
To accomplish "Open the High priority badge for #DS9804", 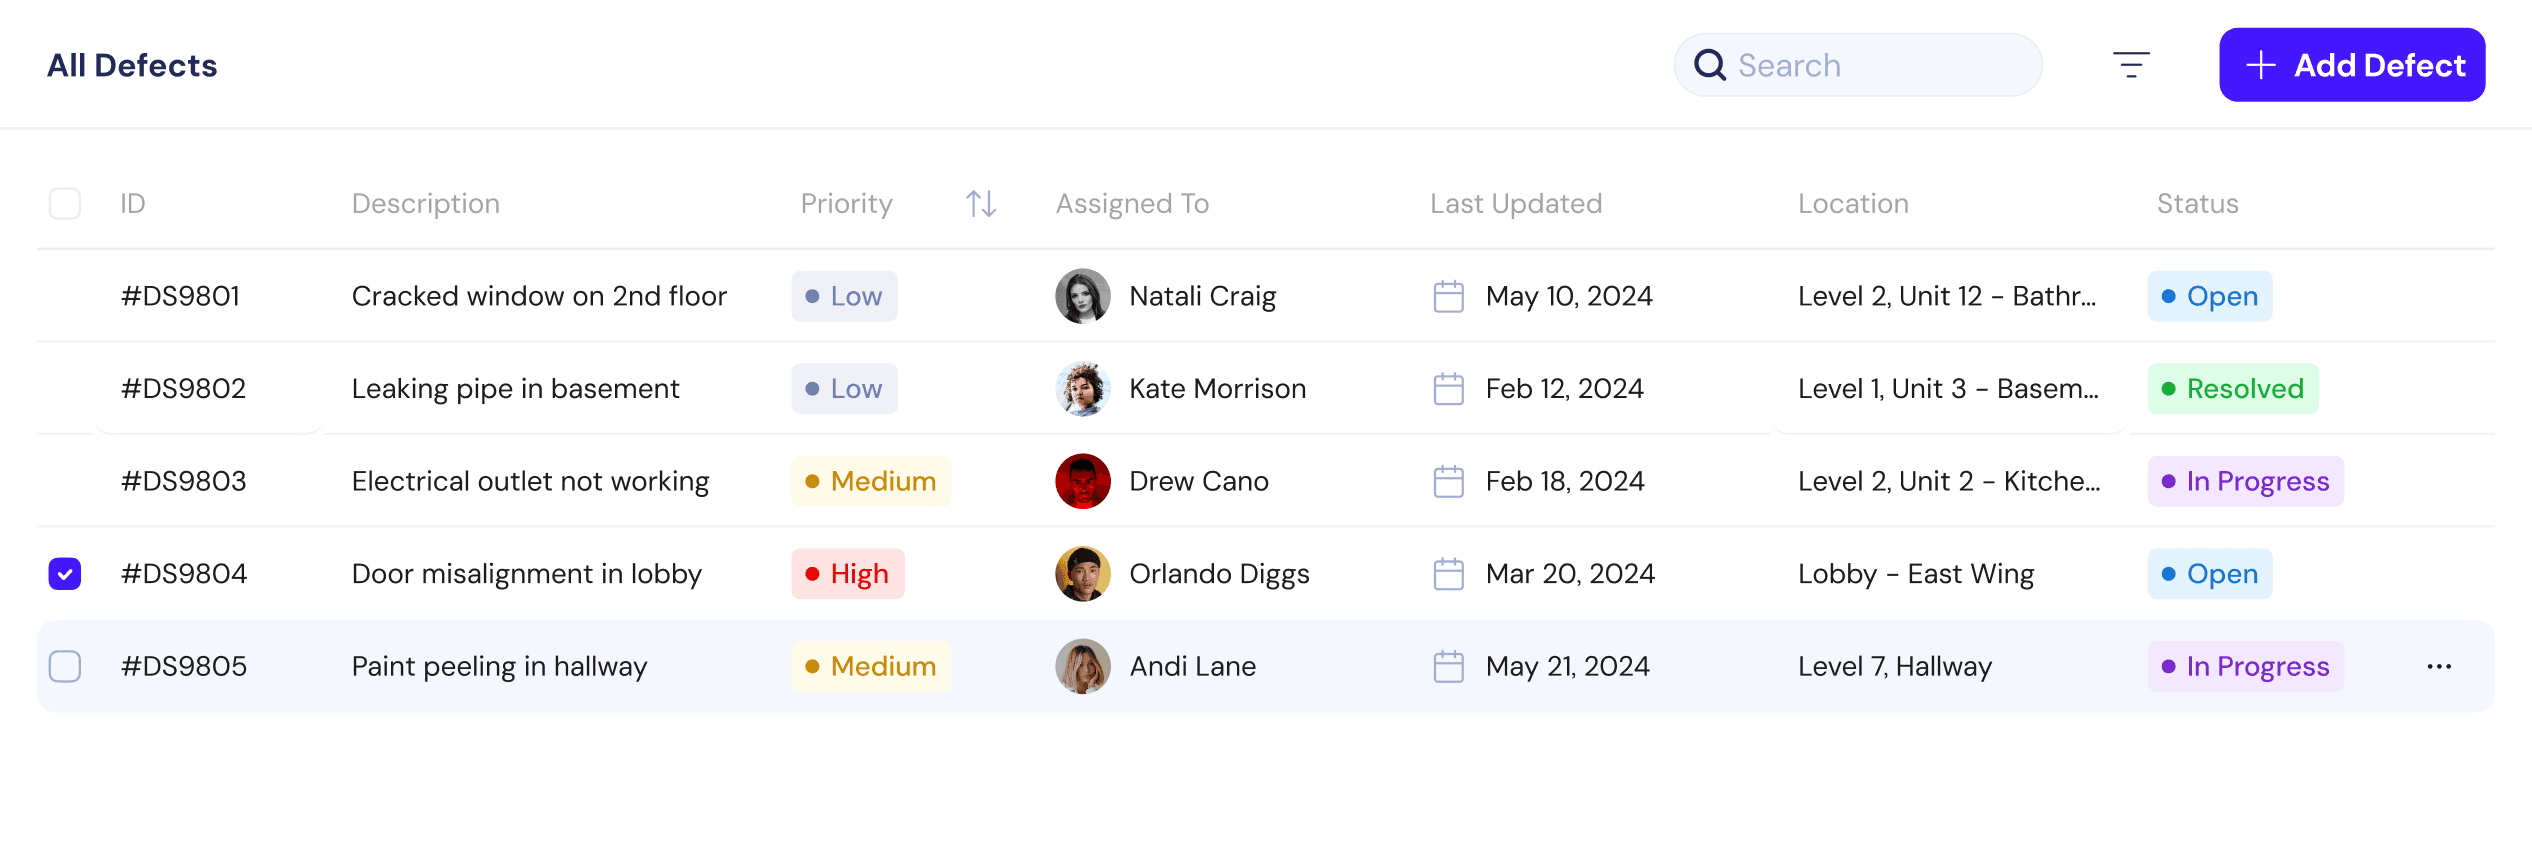I will click(x=848, y=574).
